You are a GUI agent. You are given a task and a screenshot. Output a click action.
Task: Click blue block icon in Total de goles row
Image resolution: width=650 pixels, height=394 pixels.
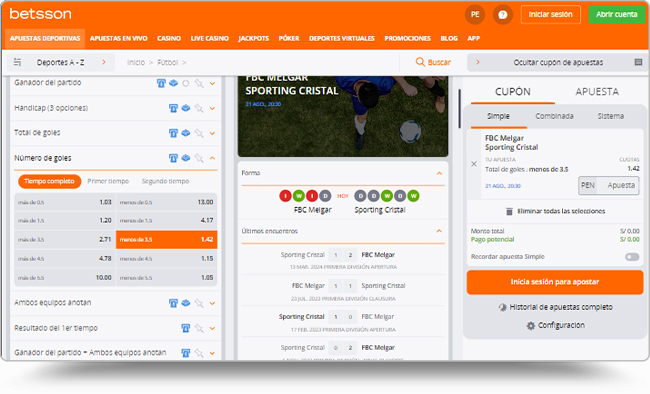coord(186,133)
